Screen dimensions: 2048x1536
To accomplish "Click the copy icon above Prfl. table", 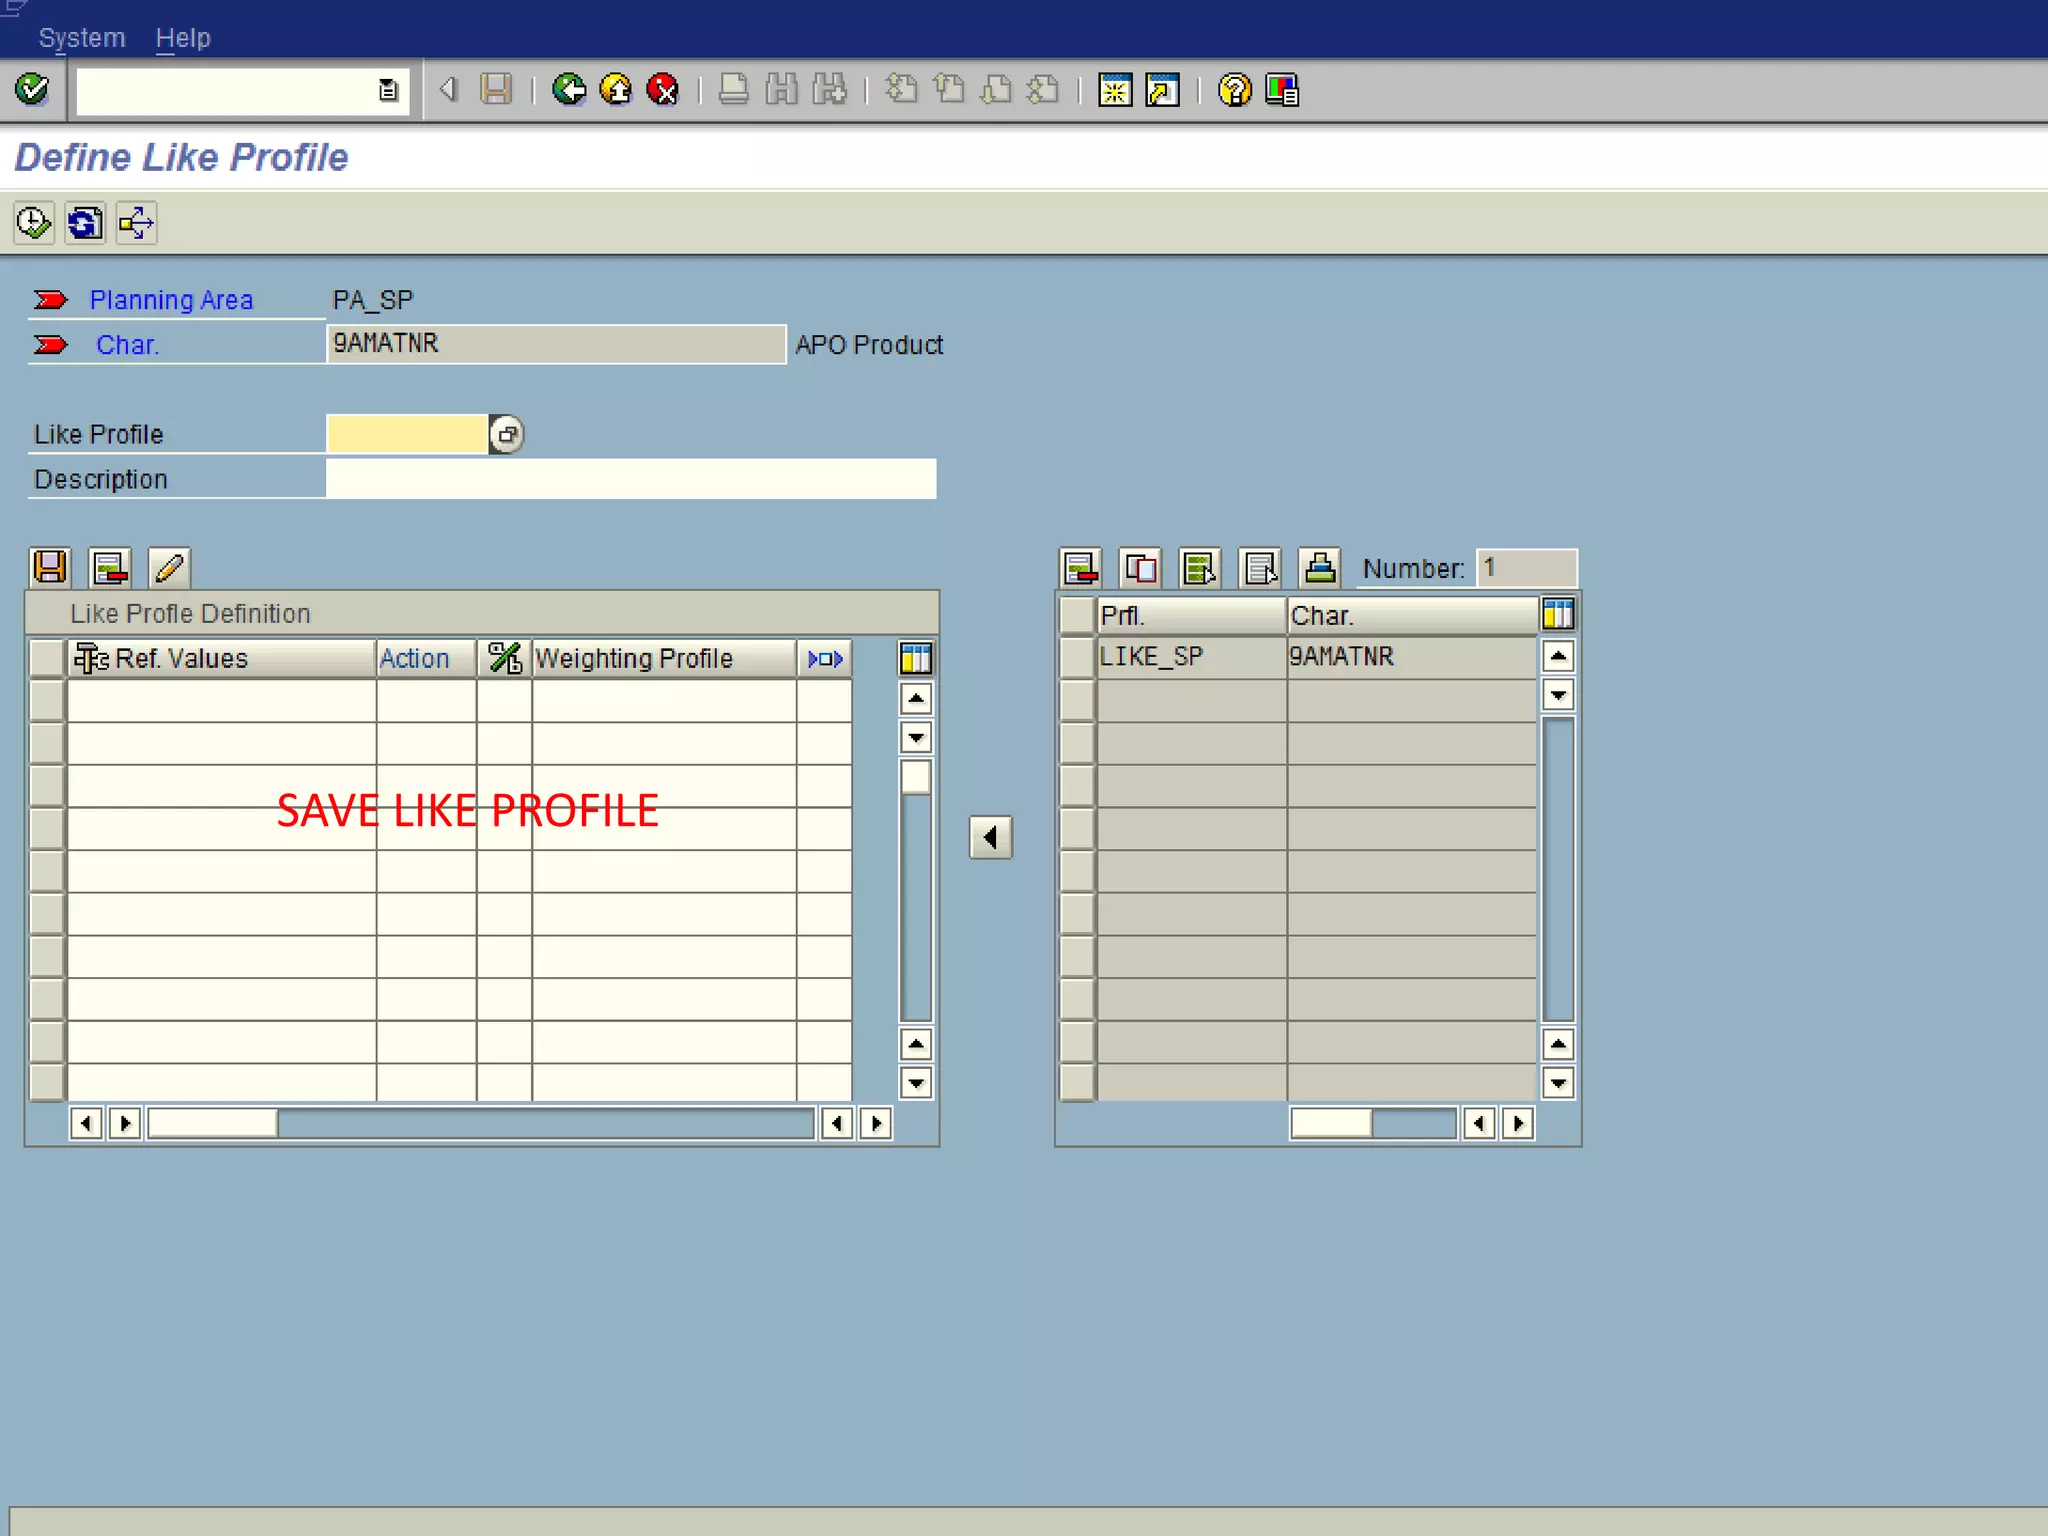I will tap(1141, 568).
